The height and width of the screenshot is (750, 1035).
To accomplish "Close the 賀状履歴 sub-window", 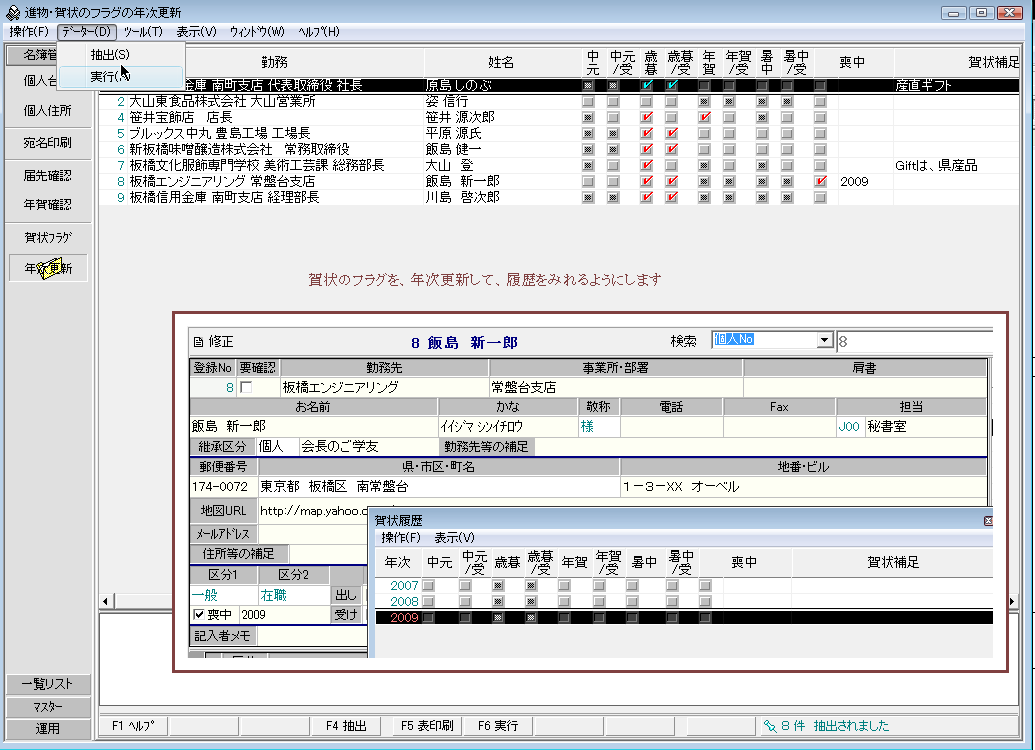I will click(x=988, y=521).
